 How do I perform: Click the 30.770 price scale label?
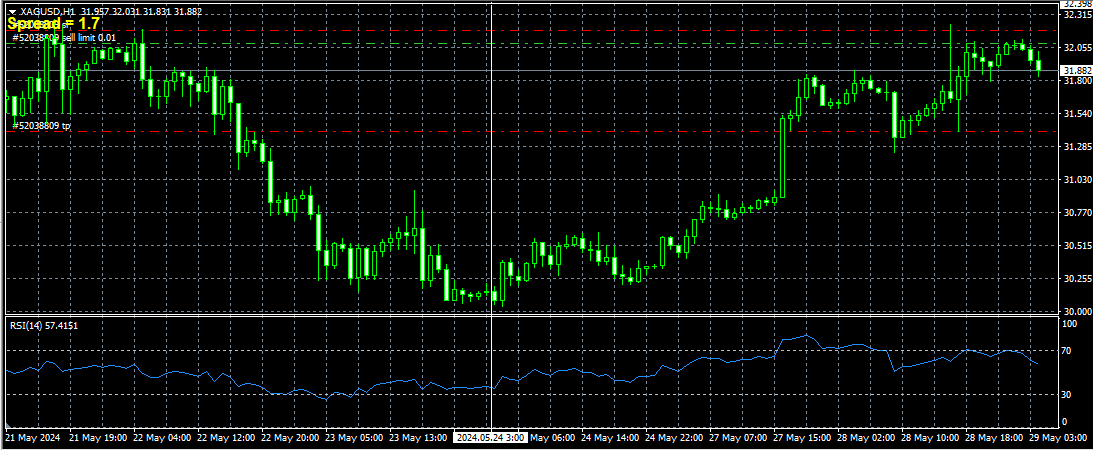click(x=1077, y=212)
